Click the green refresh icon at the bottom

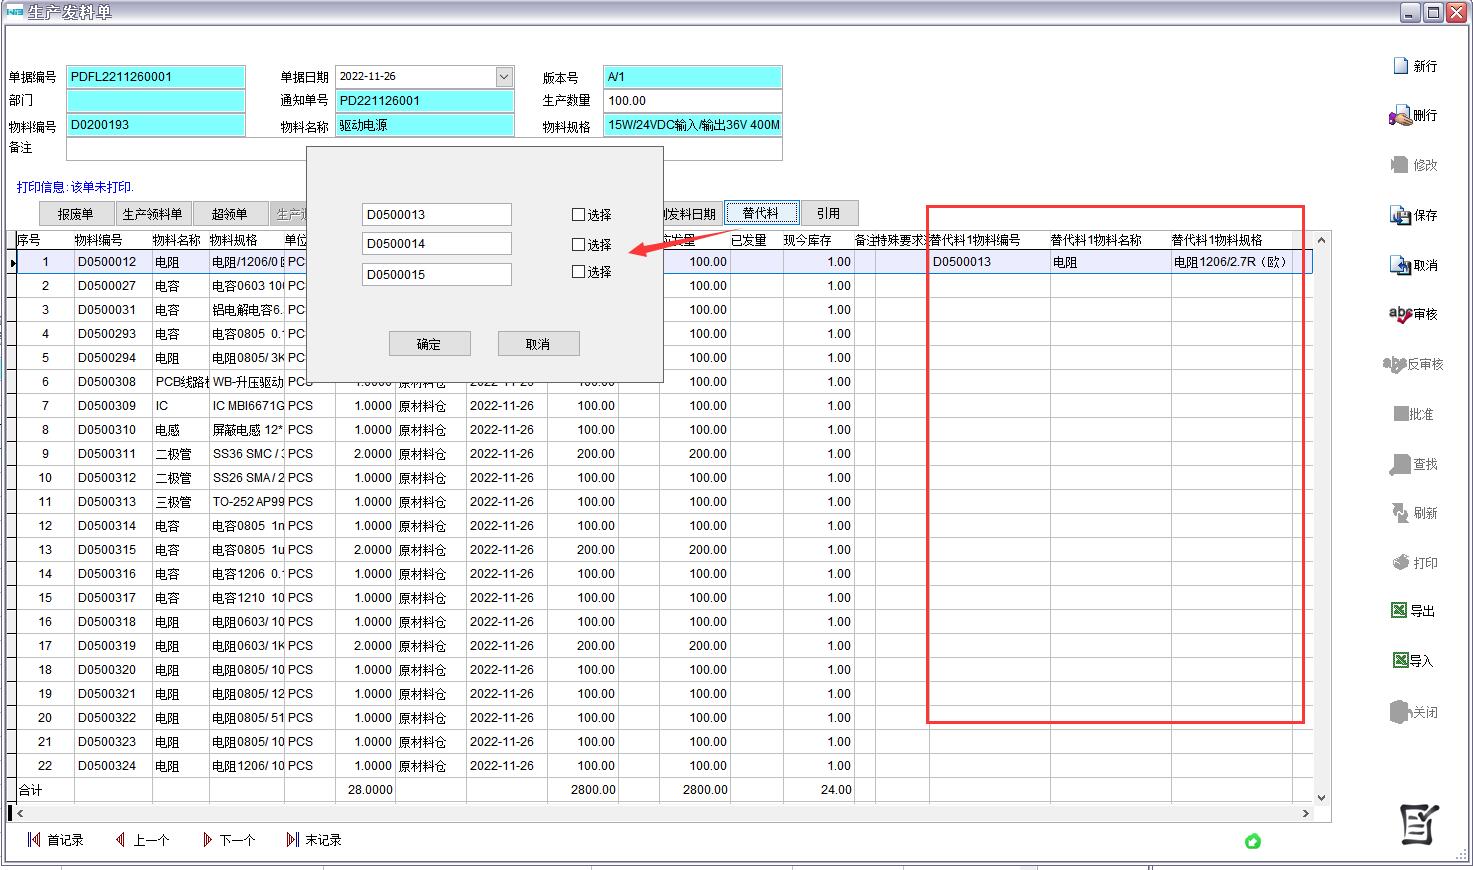coord(1252,841)
